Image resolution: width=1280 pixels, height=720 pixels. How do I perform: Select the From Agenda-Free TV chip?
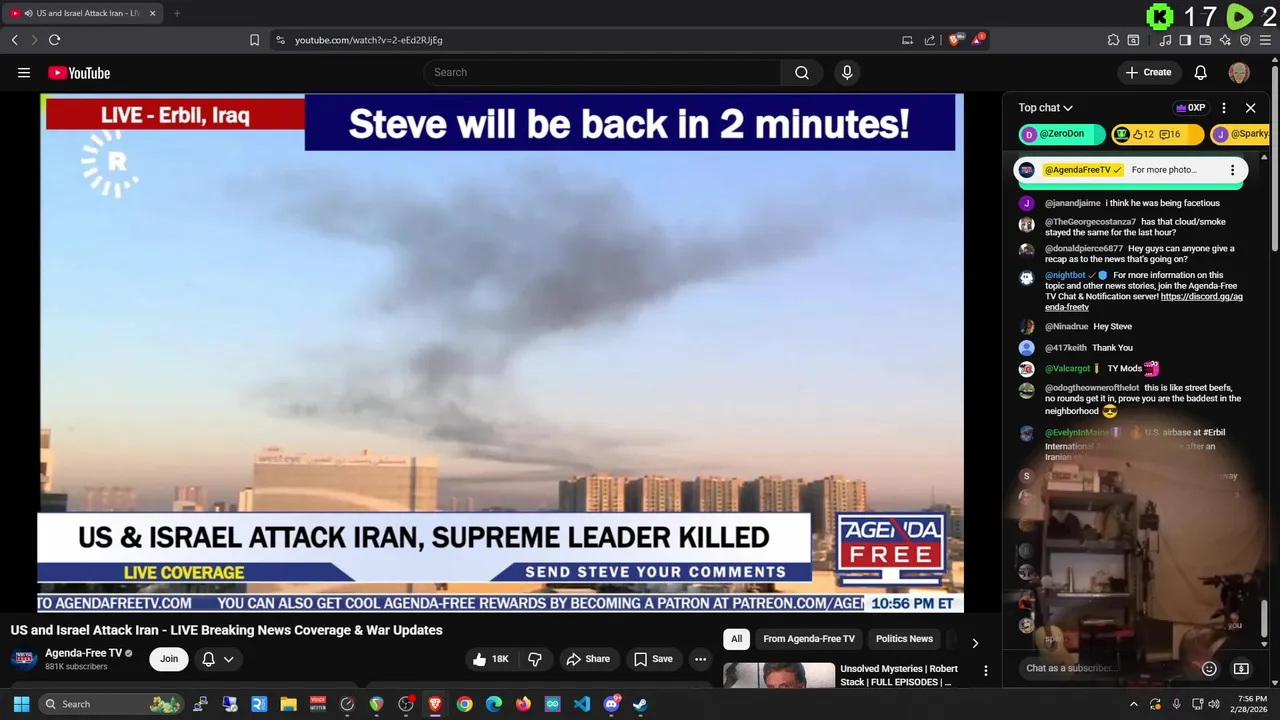pyautogui.click(x=809, y=639)
